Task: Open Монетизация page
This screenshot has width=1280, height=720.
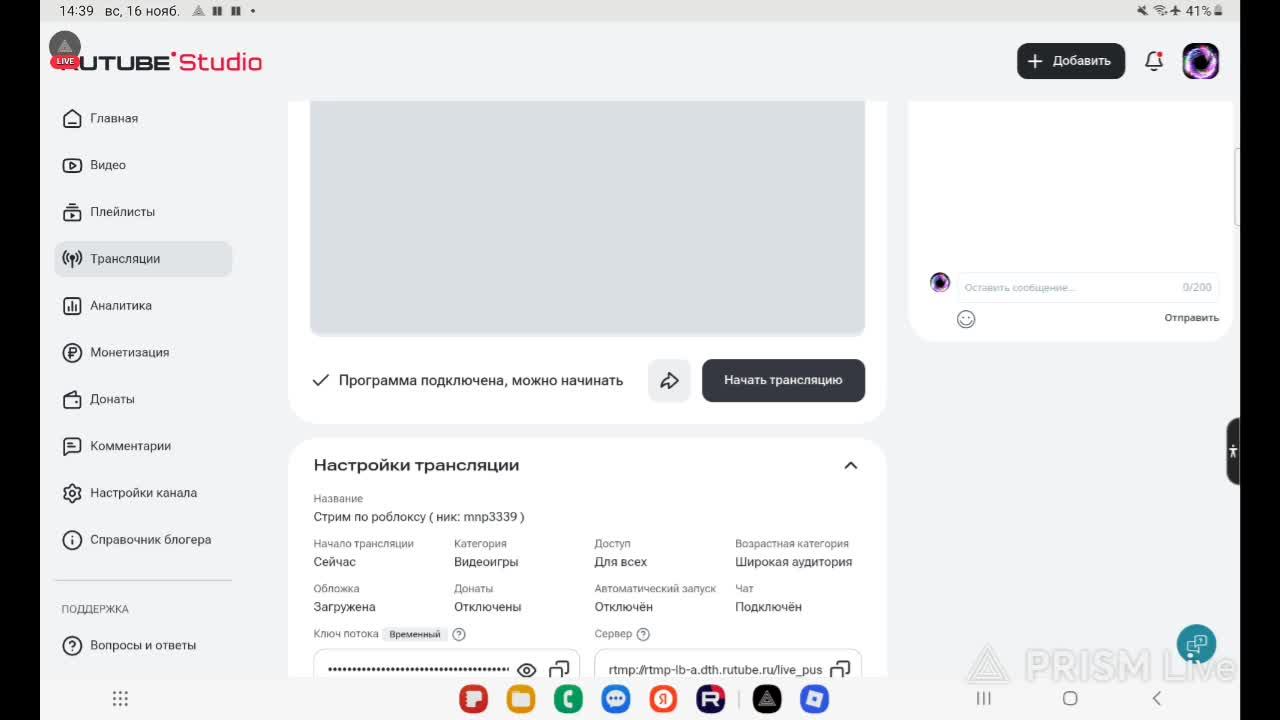Action: point(129,352)
